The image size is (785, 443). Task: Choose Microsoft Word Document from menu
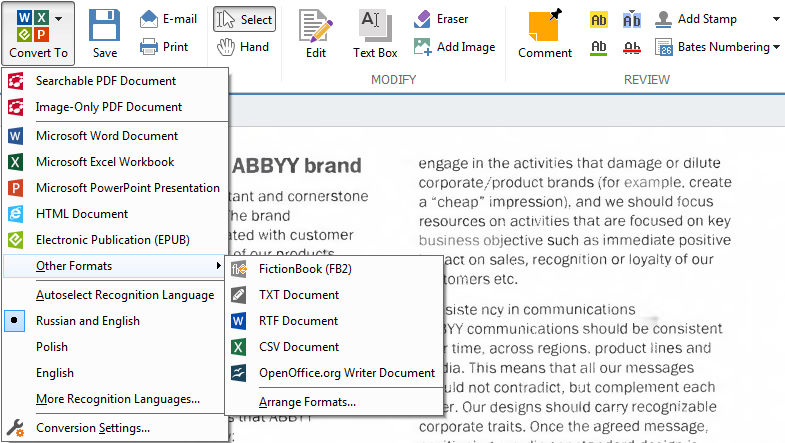tap(107, 136)
